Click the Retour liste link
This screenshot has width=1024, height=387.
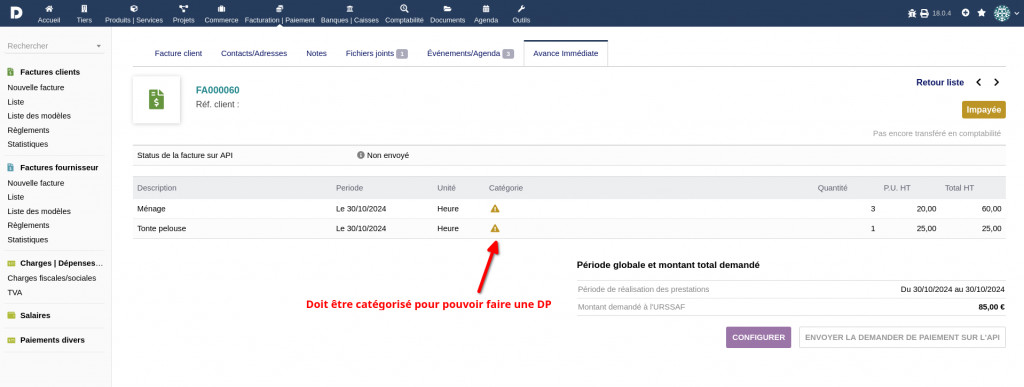(940, 82)
